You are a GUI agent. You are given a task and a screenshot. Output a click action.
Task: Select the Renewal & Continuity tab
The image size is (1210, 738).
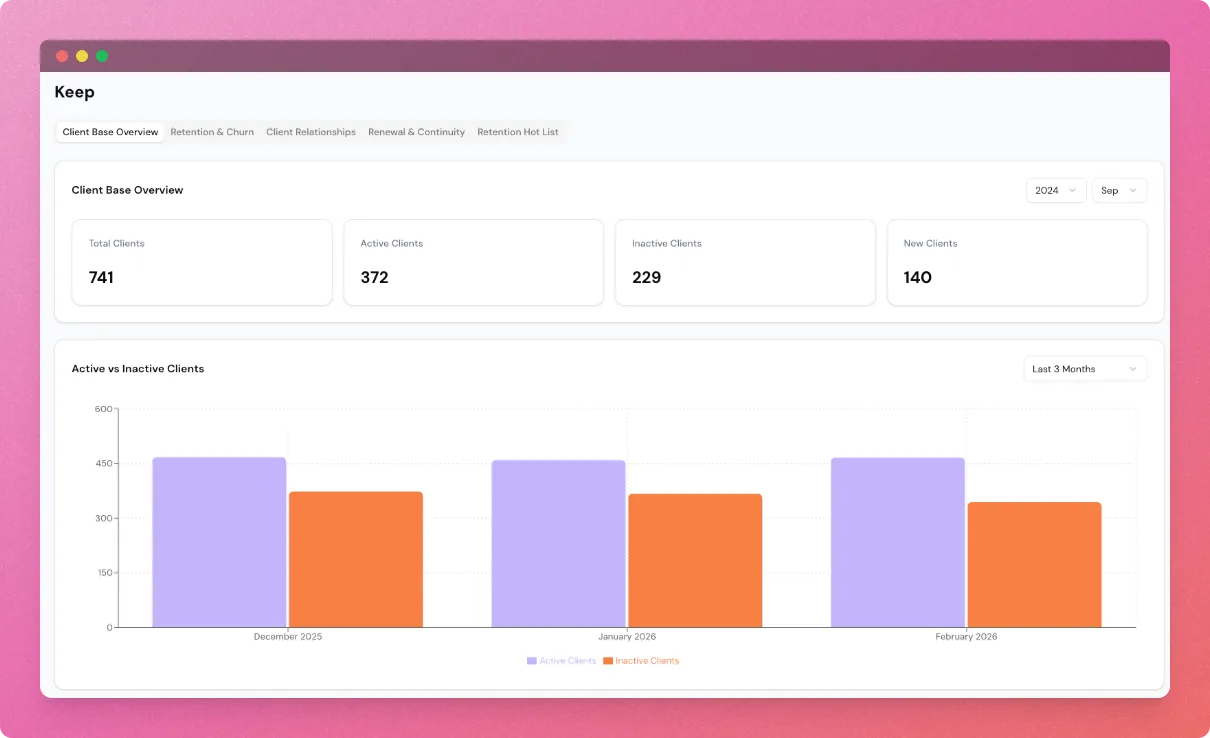coord(416,131)
